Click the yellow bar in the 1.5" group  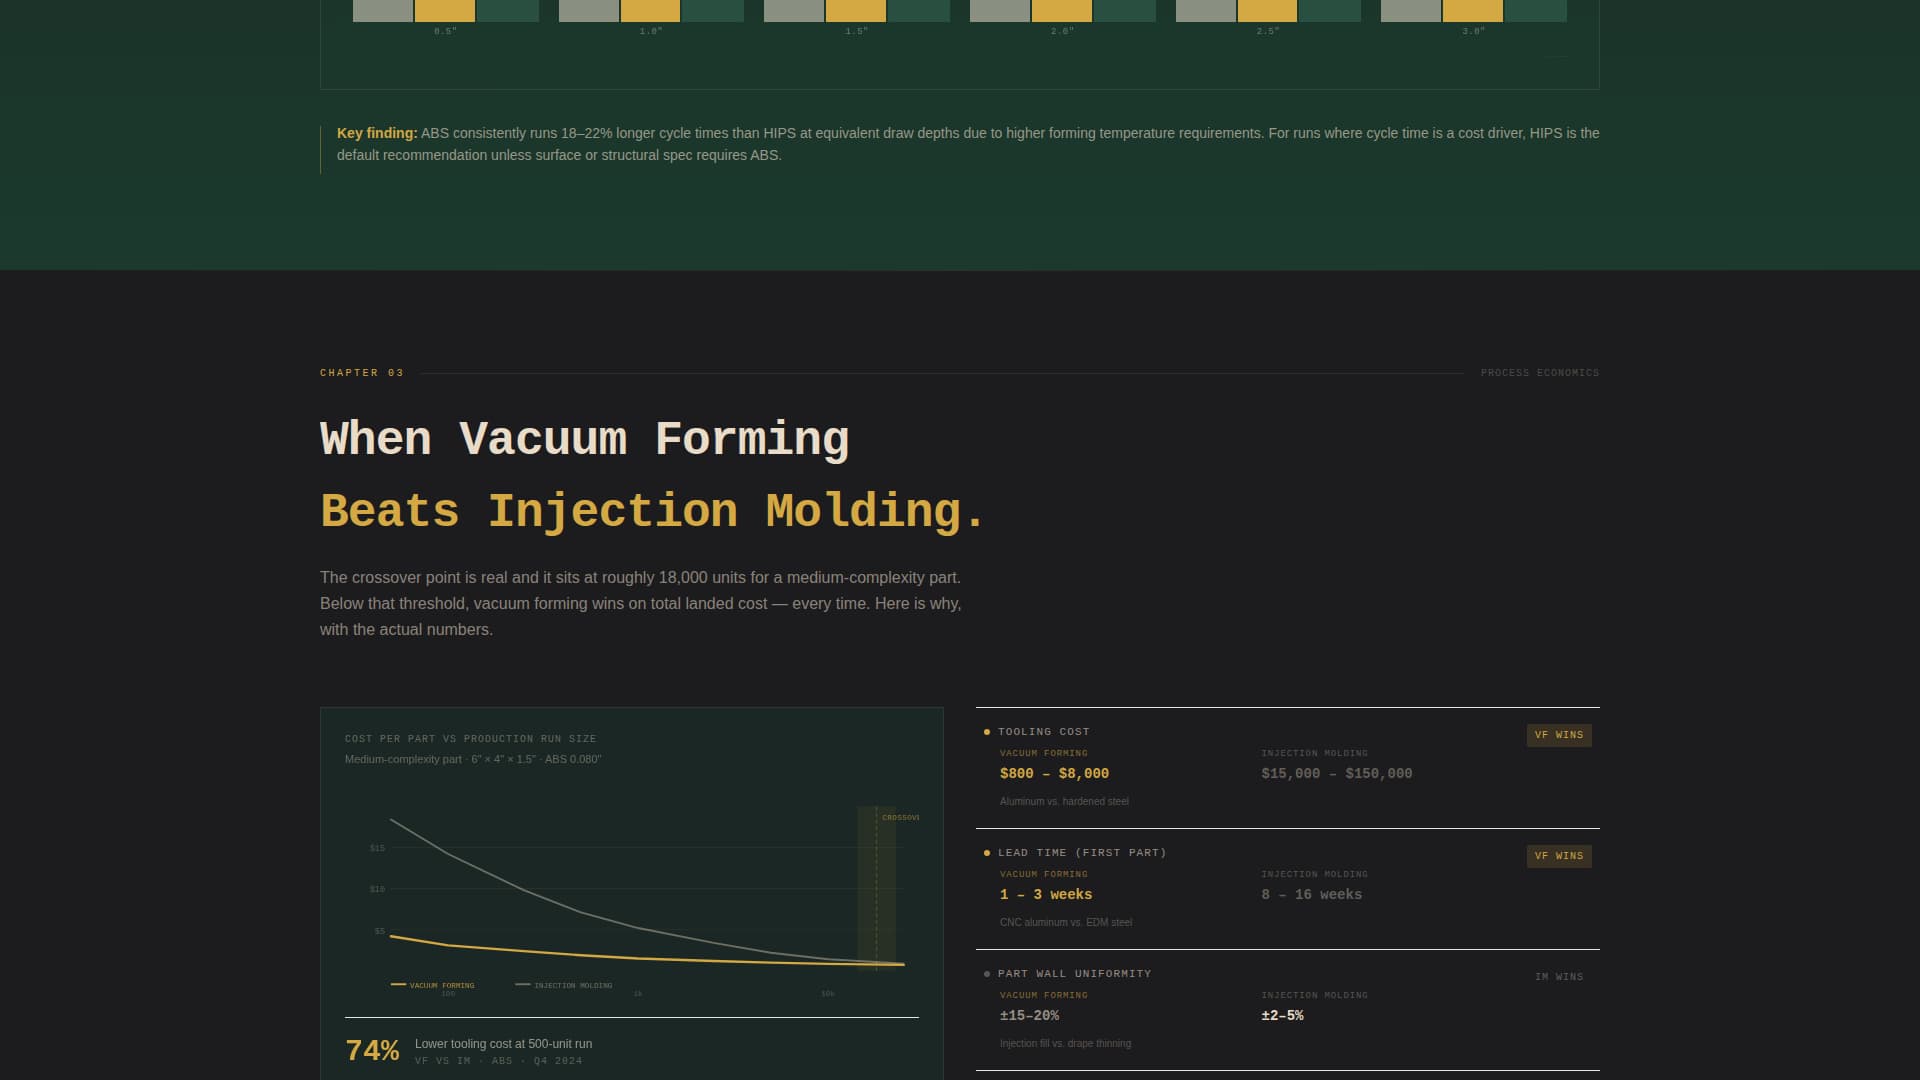pyautogui.click(x=854, y=10)
